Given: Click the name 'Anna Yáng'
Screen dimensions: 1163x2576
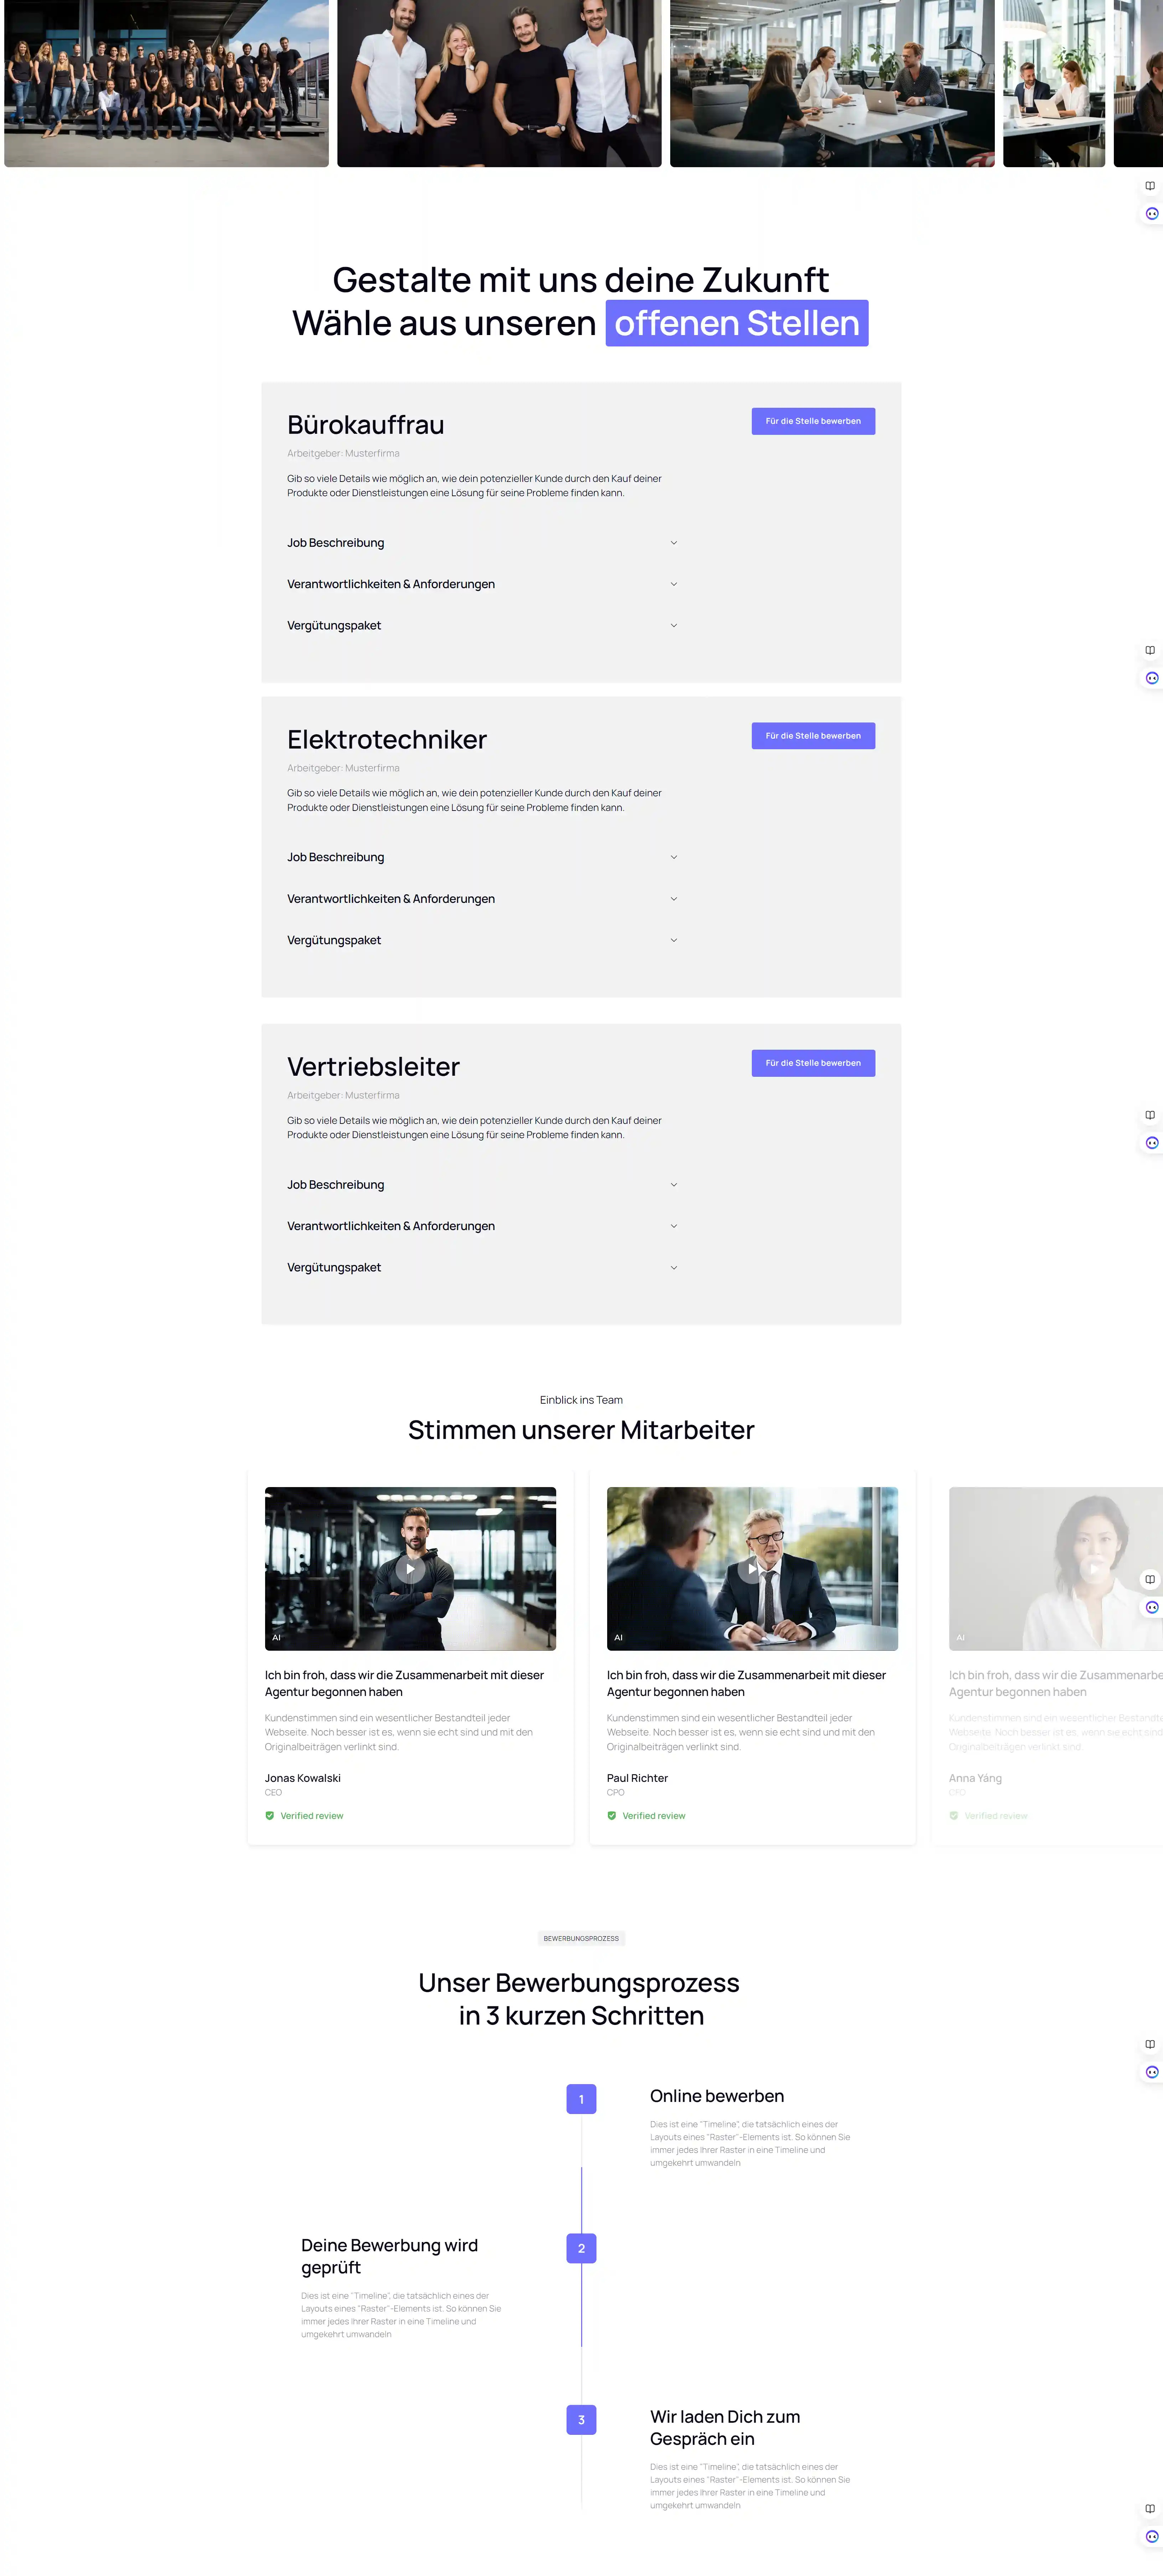Looking at the screenshot, I should [975, 1778].
